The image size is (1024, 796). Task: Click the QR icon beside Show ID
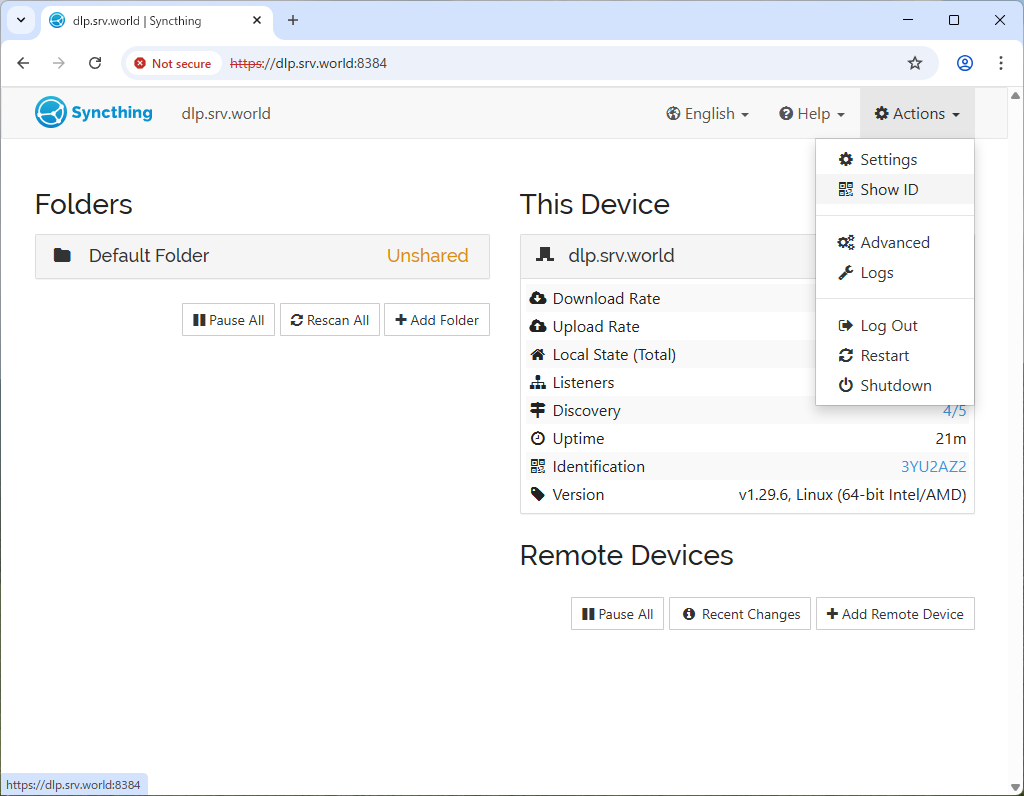[846, 189]
